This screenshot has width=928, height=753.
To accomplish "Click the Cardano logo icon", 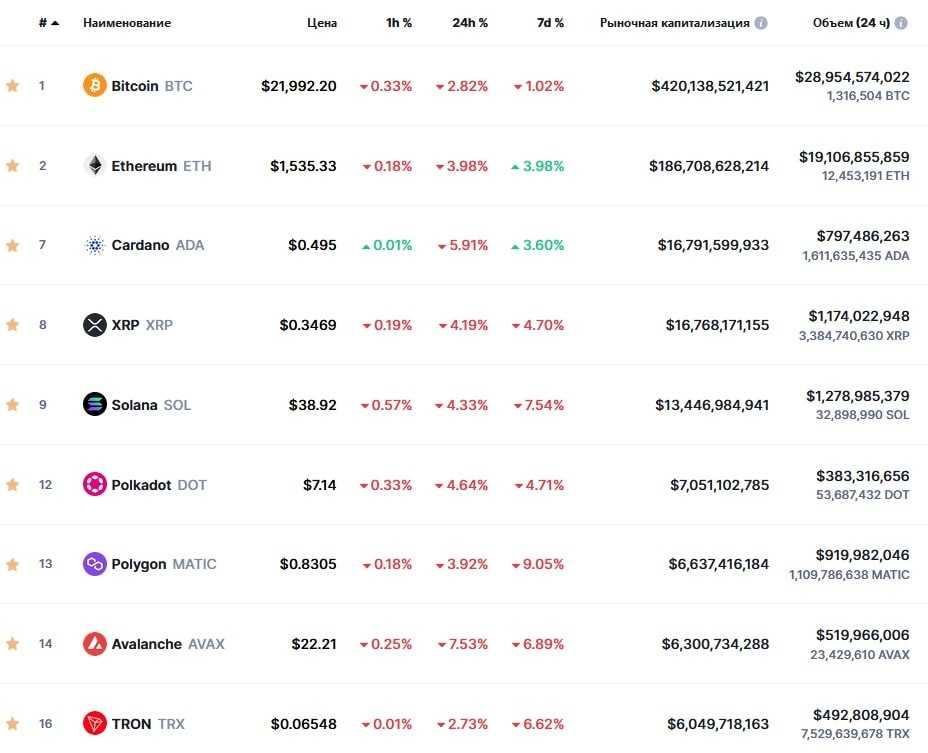I will (x=95, y=245).
